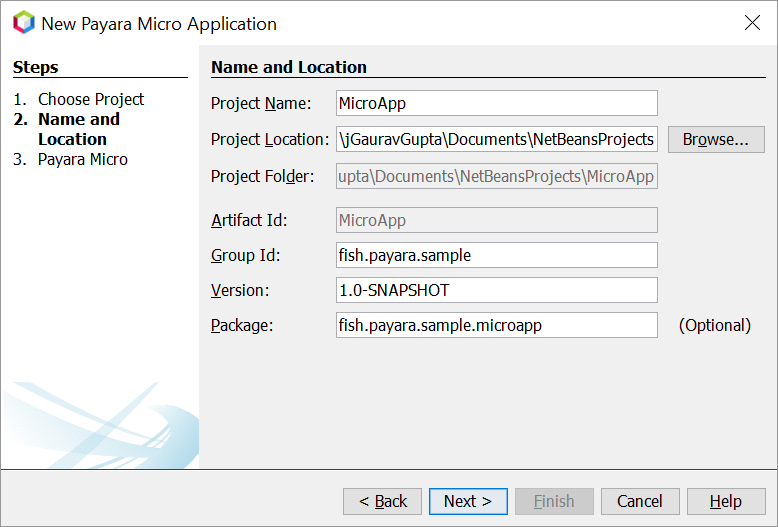Click the Project Name field containing MicroApp
The image size is (778, 527).
(x=497, y=103)
